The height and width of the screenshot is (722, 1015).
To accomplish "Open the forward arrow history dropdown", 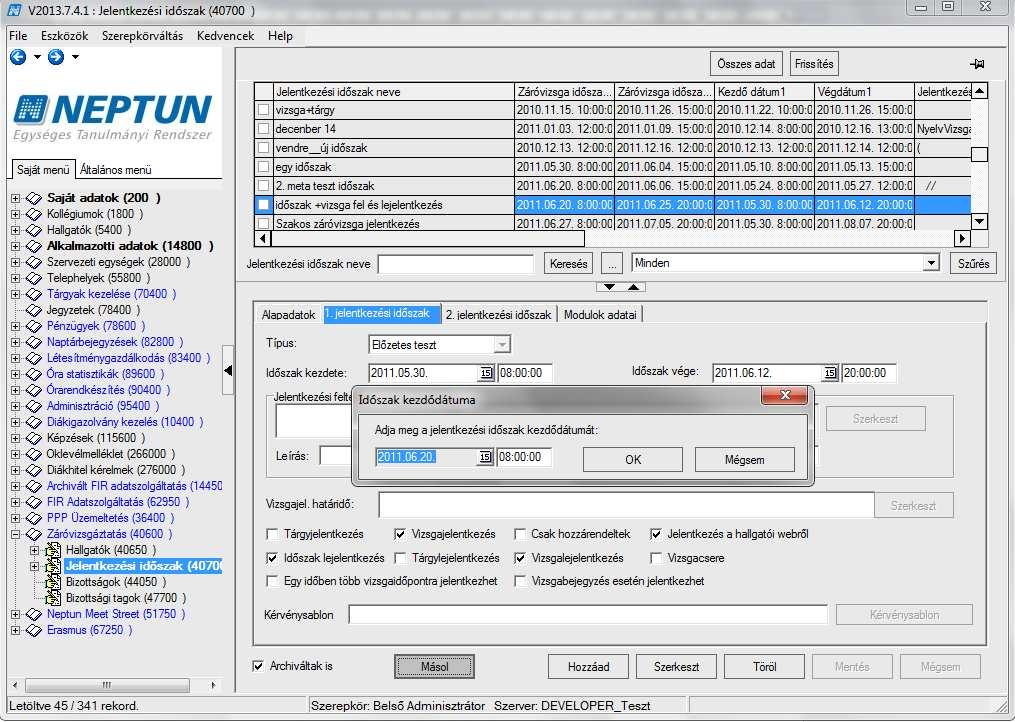I will point(75,57).
